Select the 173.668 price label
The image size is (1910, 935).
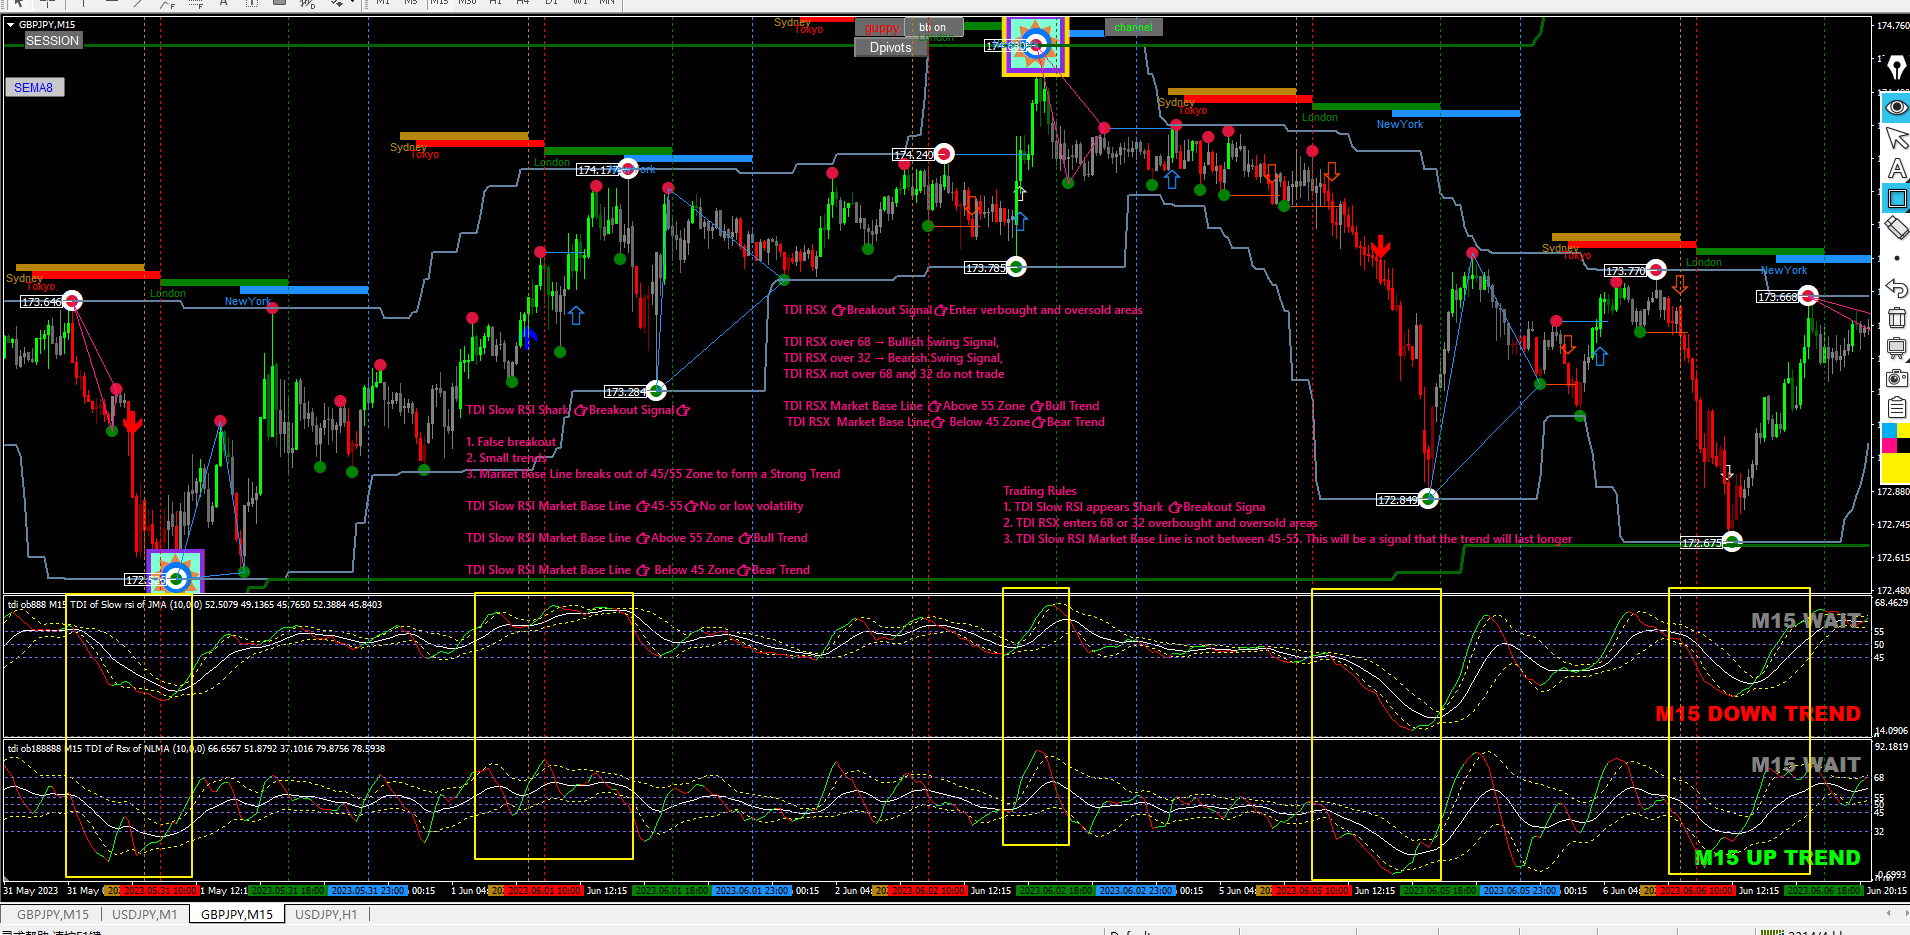1777,297
